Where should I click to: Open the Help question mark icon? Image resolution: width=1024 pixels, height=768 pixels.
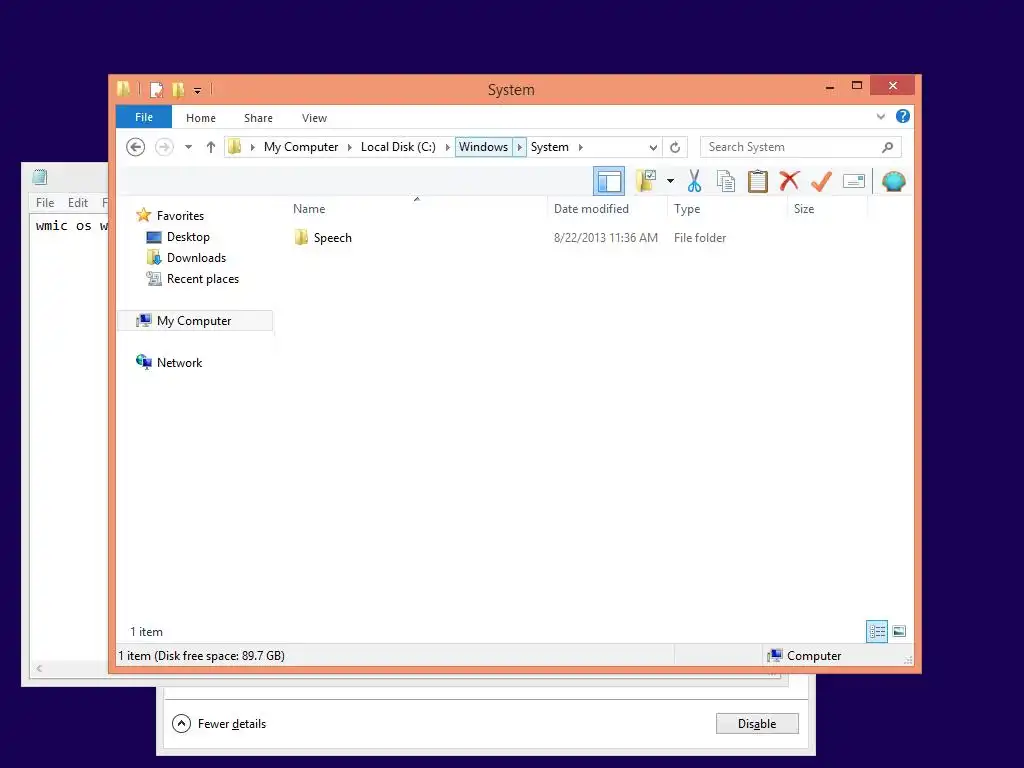click(x=903, y=116)
